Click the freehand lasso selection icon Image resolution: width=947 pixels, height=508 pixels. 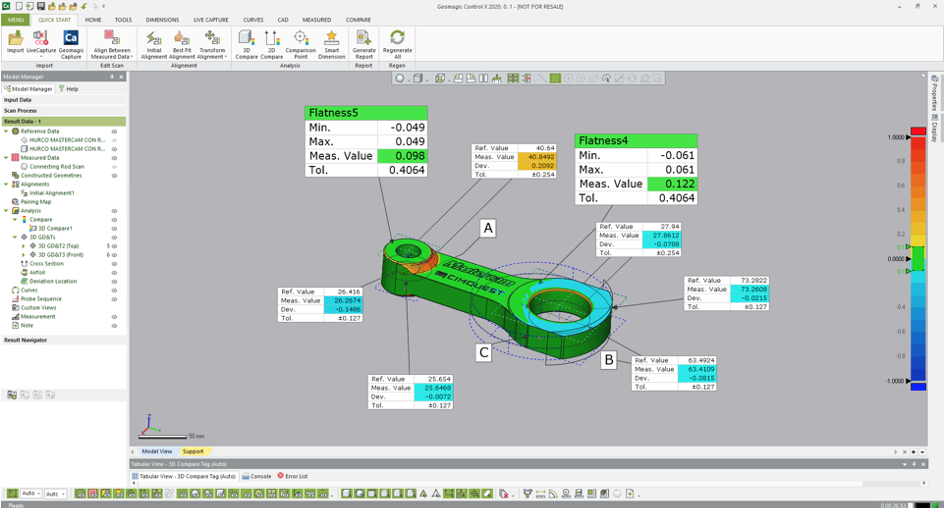(593, 79)
